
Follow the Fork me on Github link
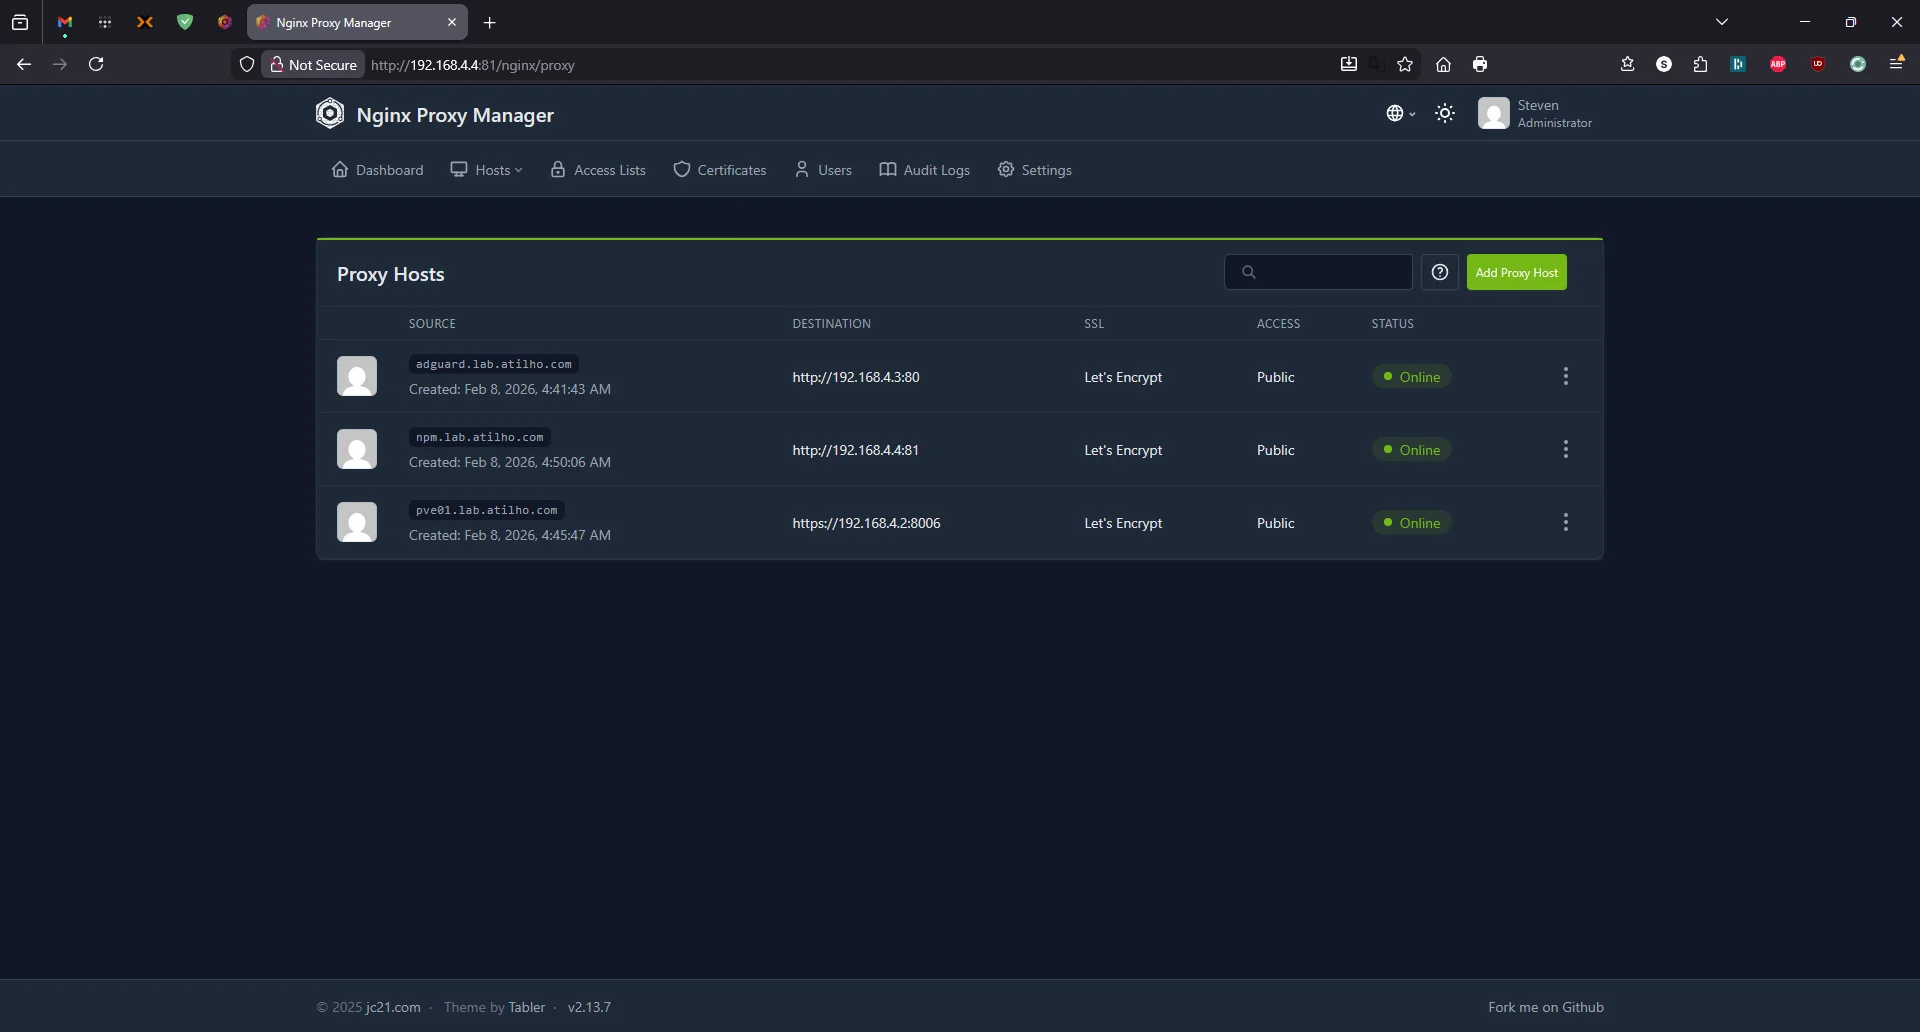click(1545, 1007)
